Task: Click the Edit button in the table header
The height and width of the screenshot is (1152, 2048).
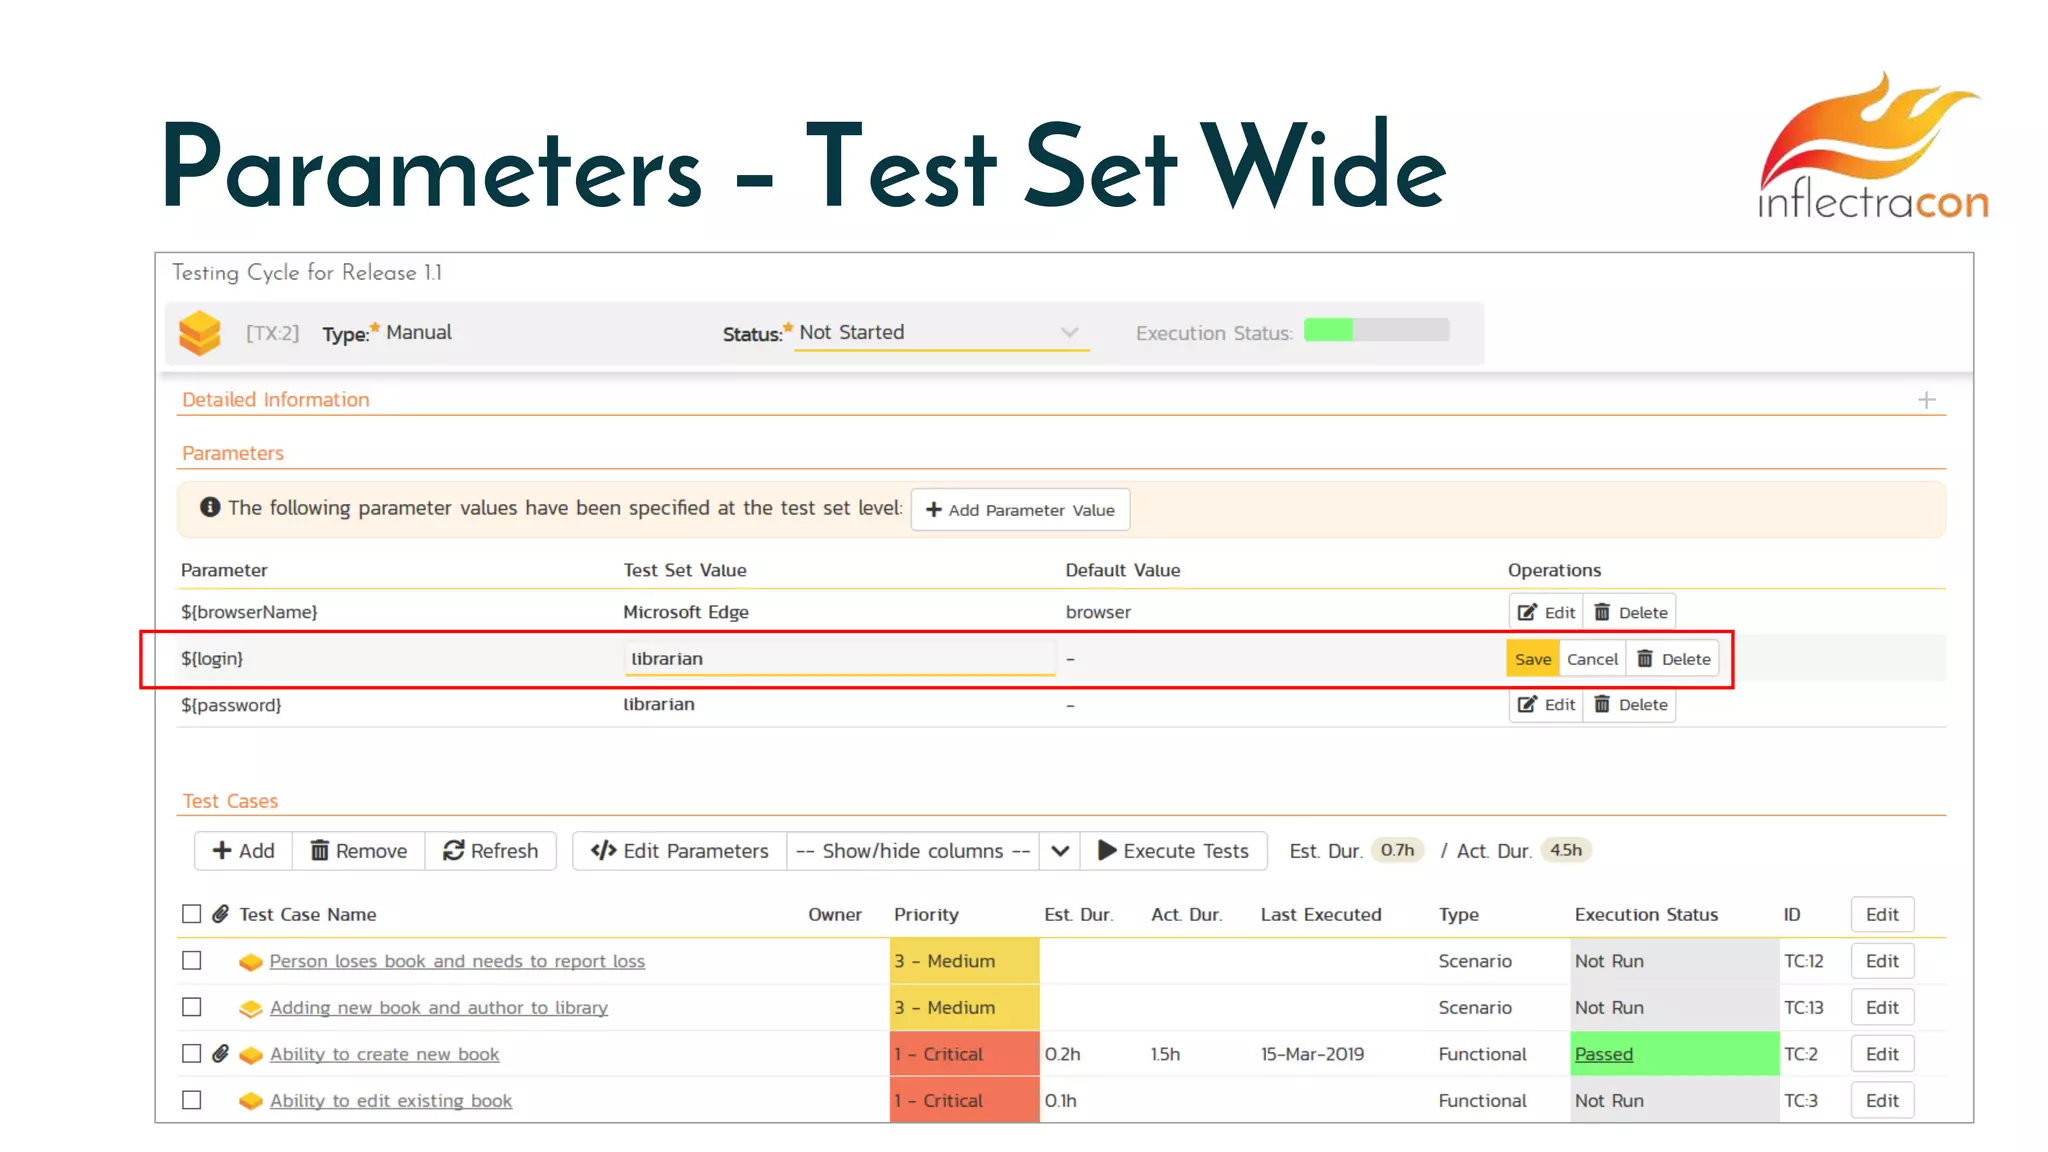Action: click(x=1882, y=915)
